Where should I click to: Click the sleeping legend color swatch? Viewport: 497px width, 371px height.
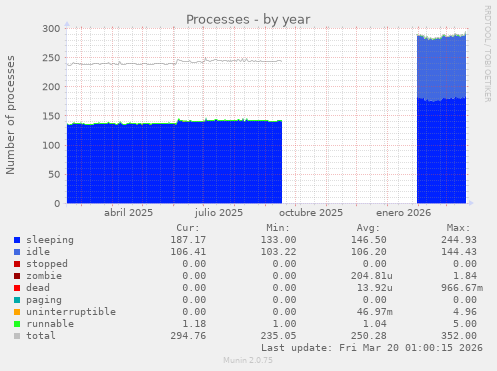pos(17,240)
